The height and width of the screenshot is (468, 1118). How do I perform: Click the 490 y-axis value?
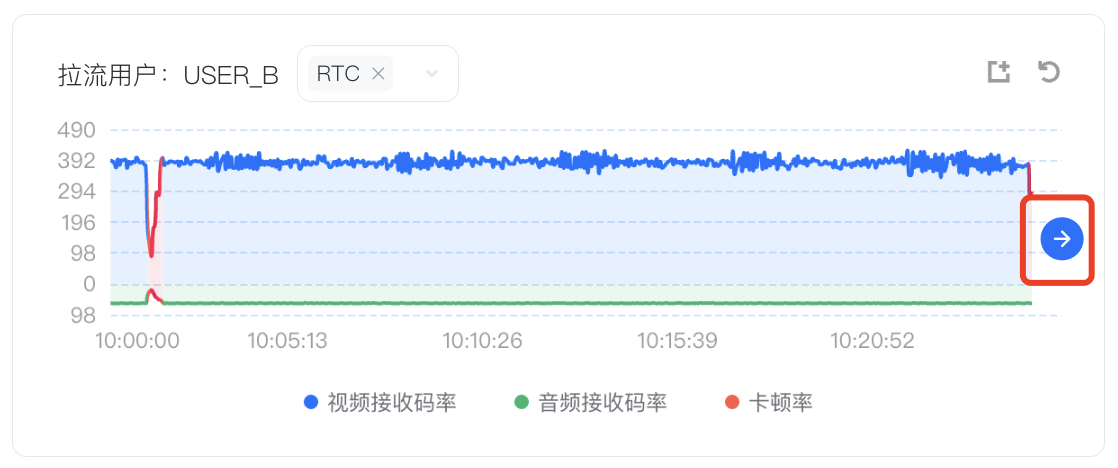click(x=78, y=131)
